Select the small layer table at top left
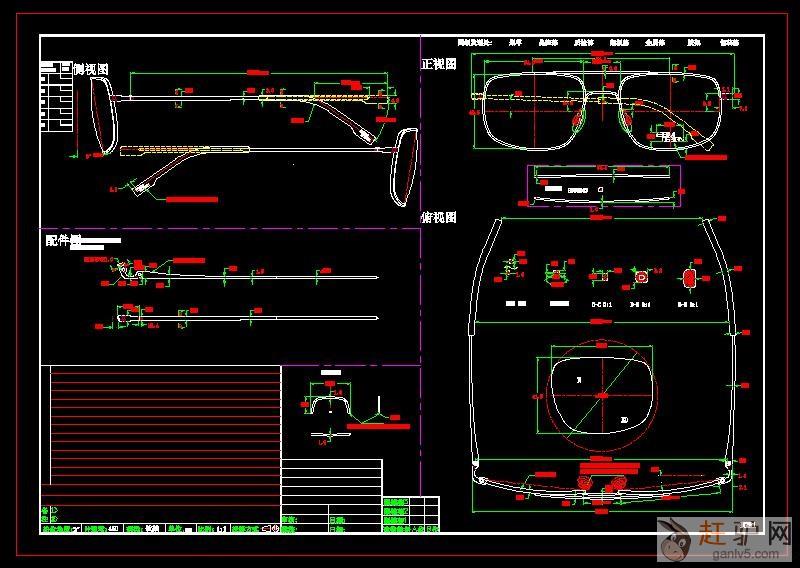Viewport: 800px width, 568px height. [x=56, y=97]
